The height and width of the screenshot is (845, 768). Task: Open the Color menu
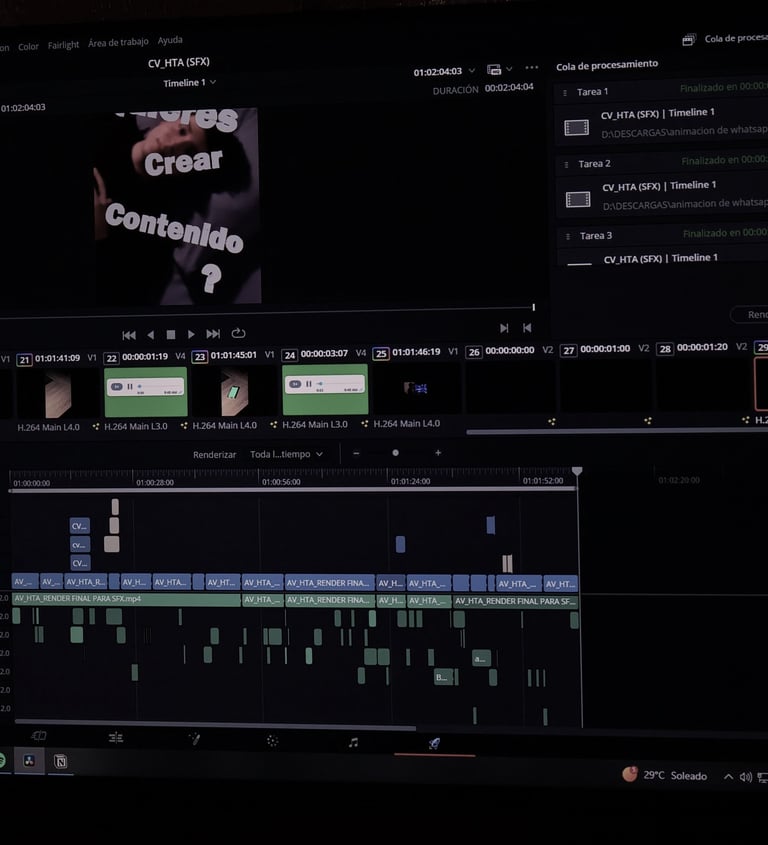pyautogui.click(x=28, y=46)
